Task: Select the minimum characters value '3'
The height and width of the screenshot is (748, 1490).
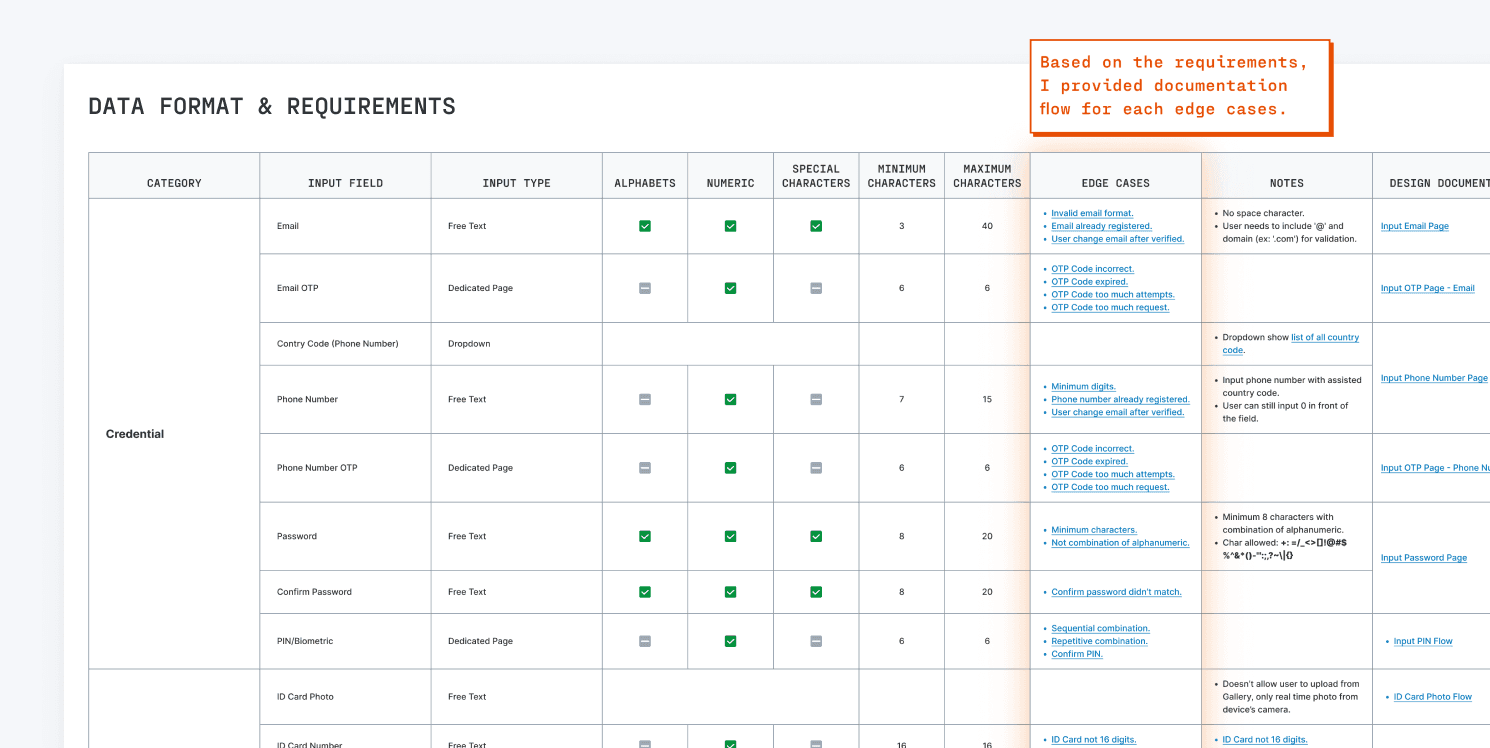Action: 901,226
